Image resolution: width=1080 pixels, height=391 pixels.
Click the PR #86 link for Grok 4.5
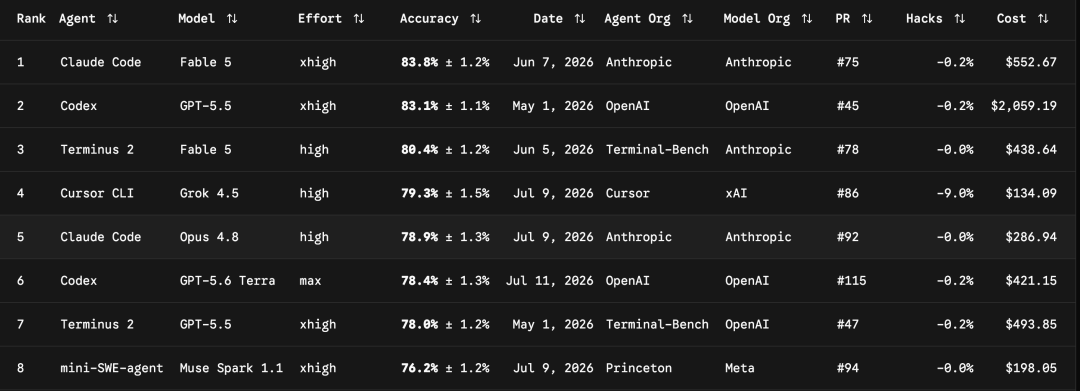(847, 193)
